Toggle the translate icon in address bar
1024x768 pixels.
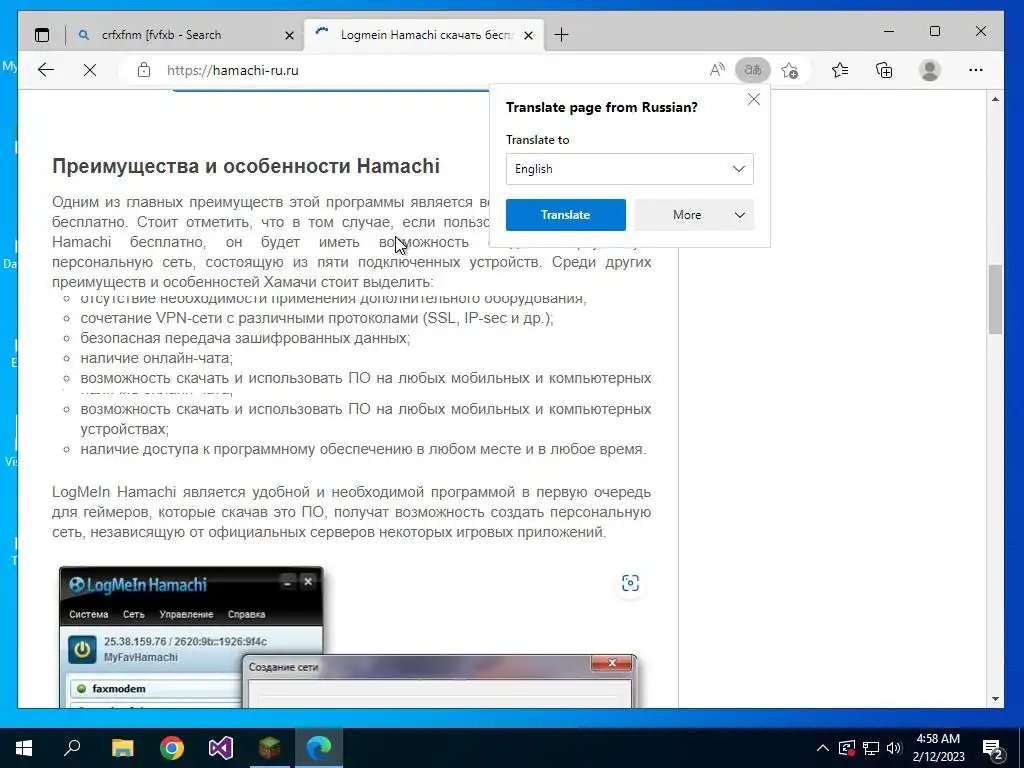(752, 70)
